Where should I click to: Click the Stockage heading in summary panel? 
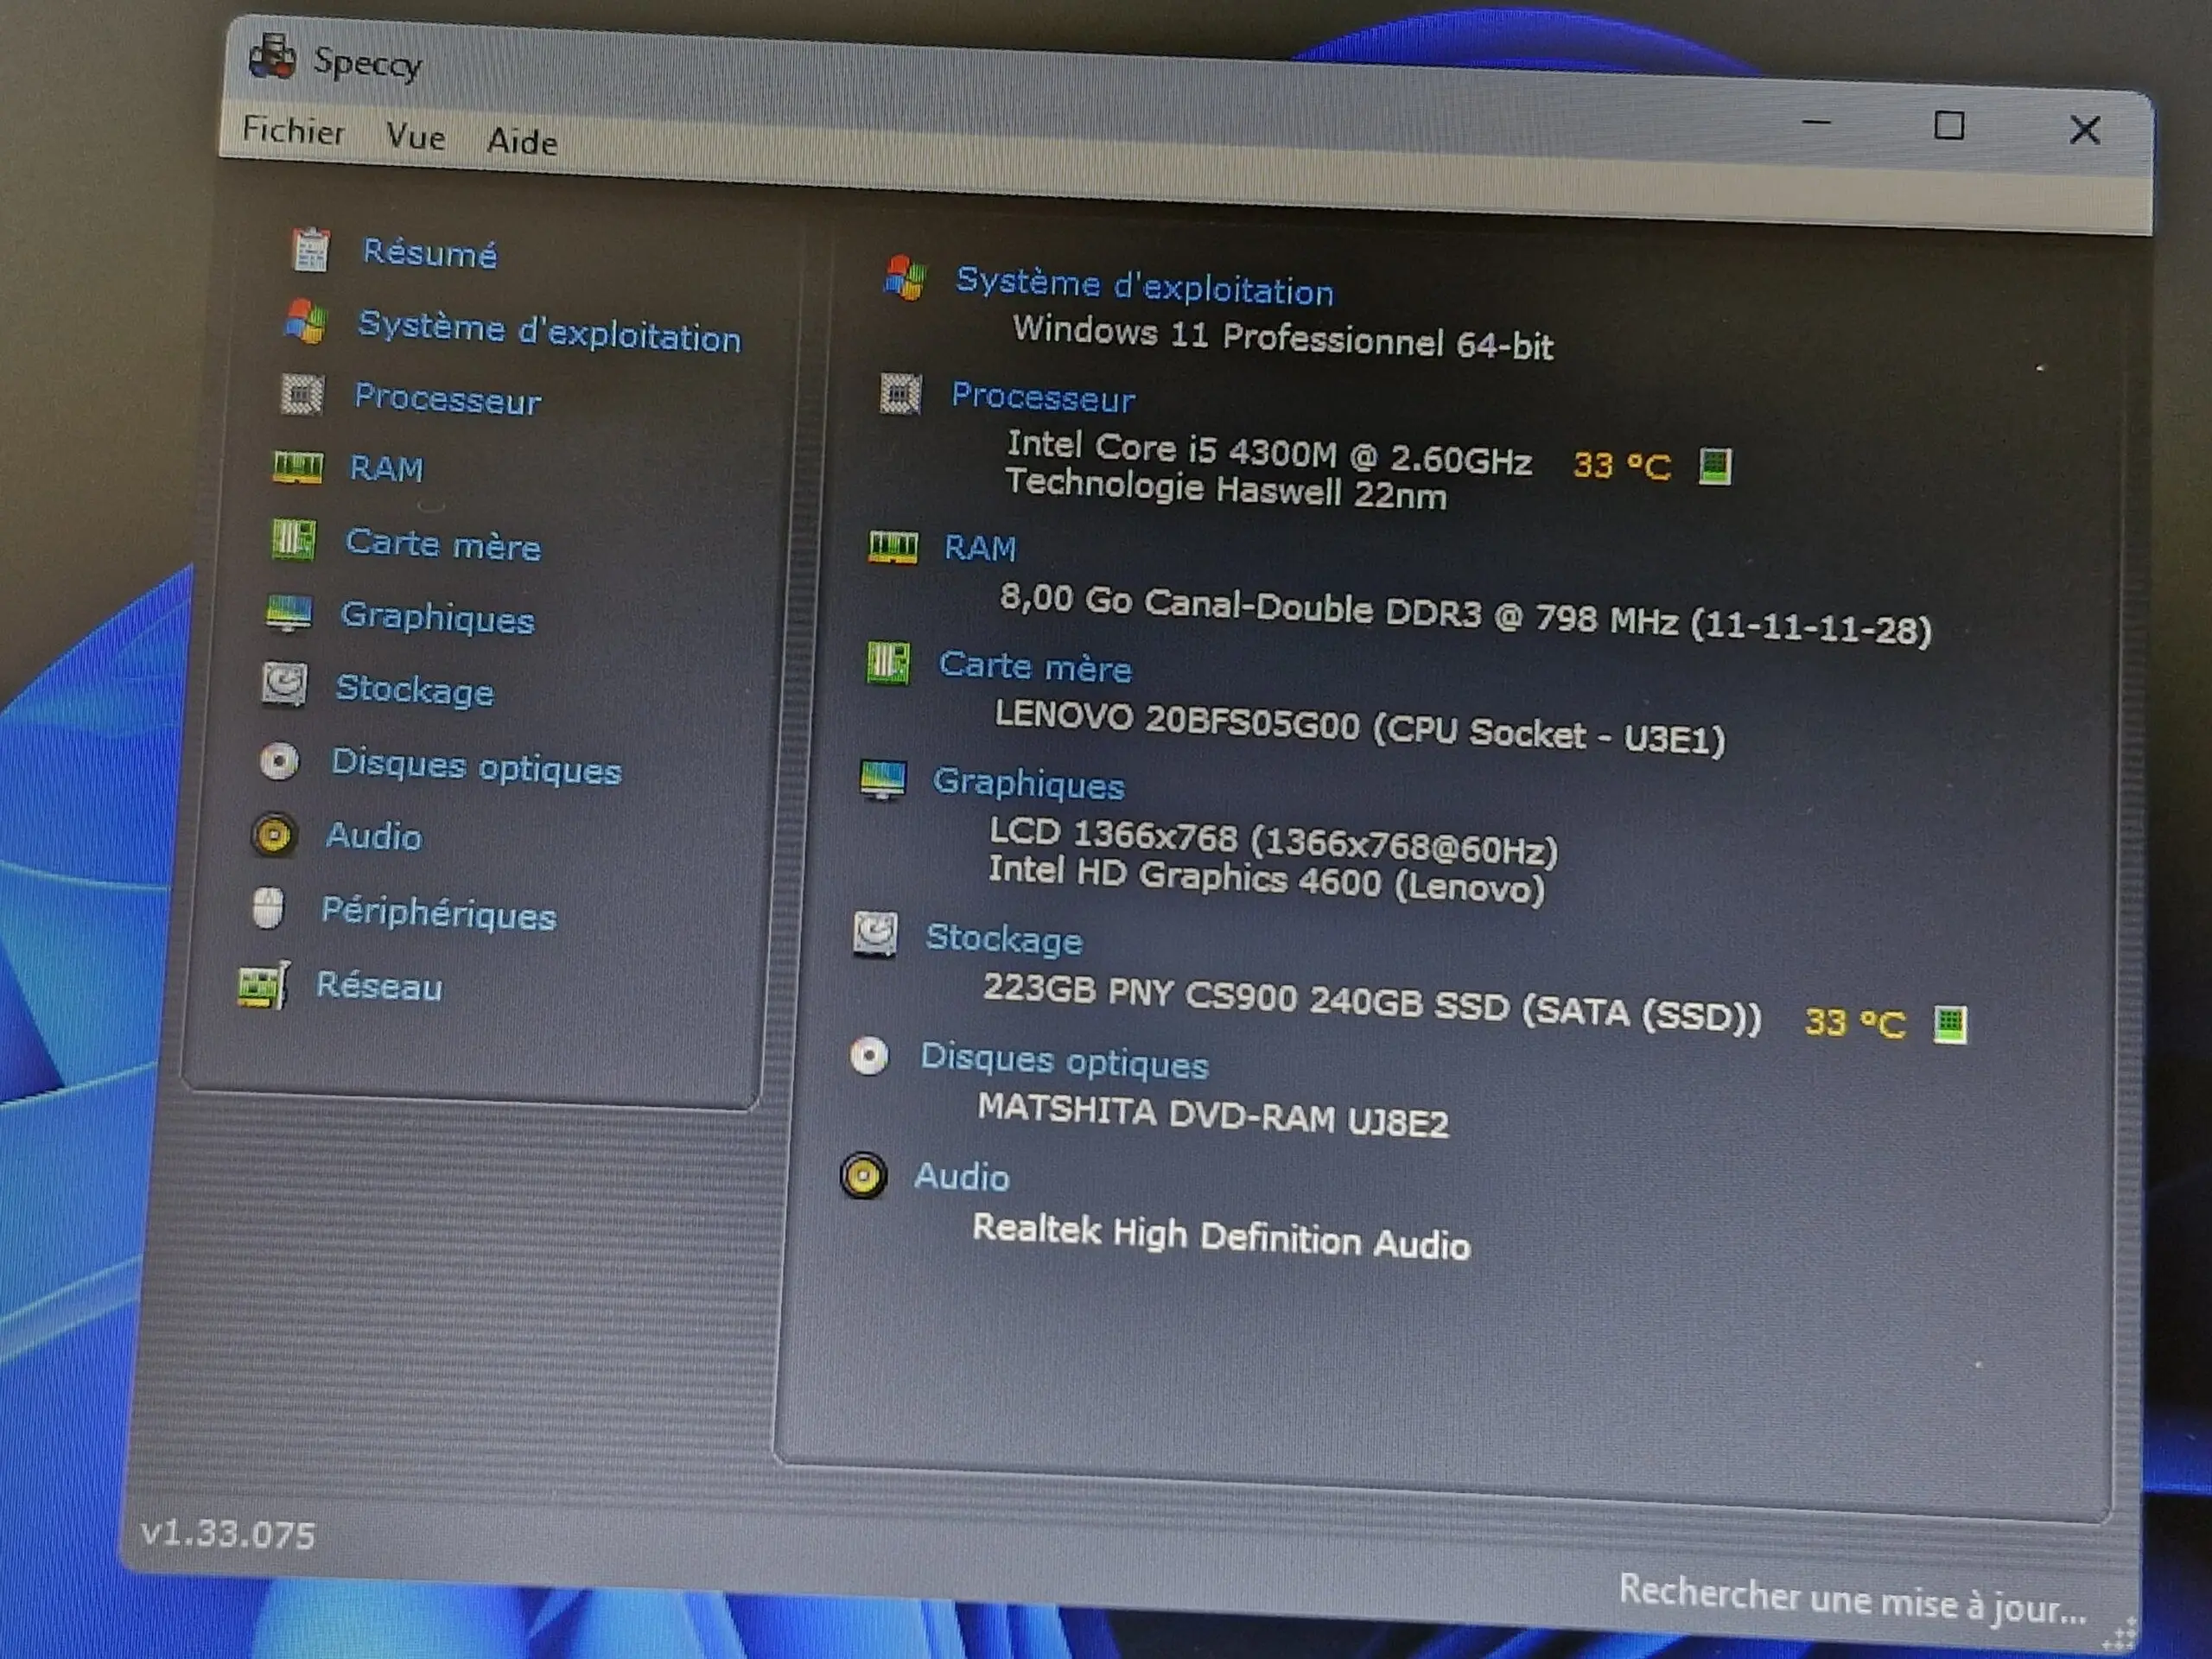click(x=1003, y=939)
